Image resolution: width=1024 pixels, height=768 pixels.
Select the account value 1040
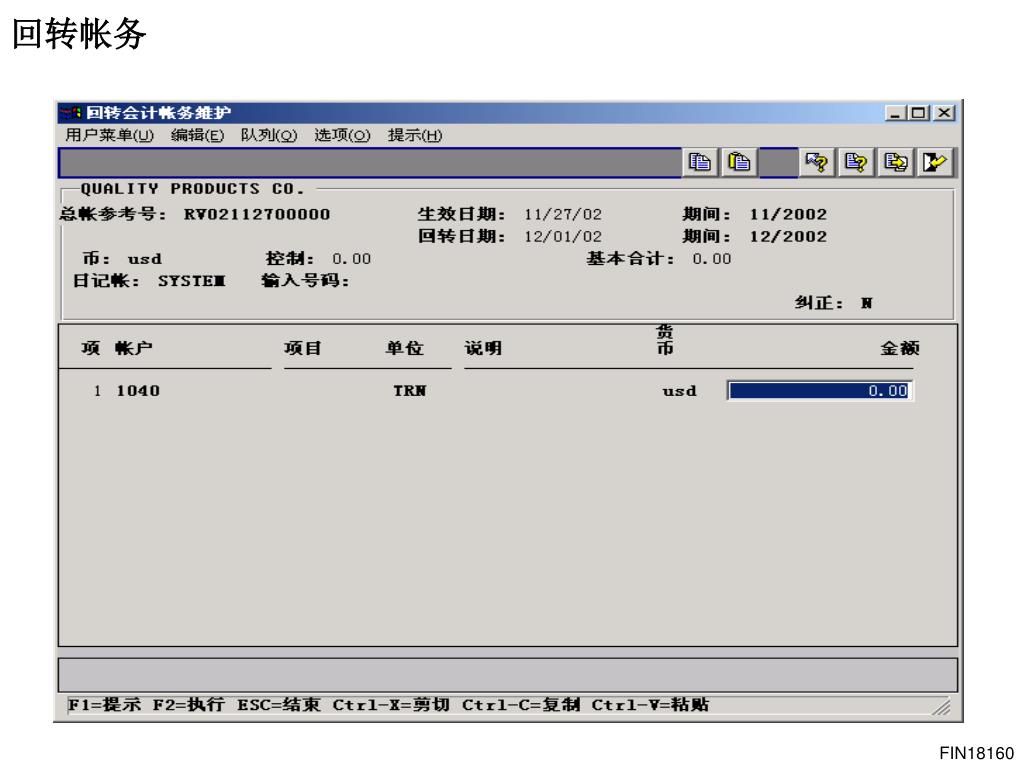pos(138,391)
